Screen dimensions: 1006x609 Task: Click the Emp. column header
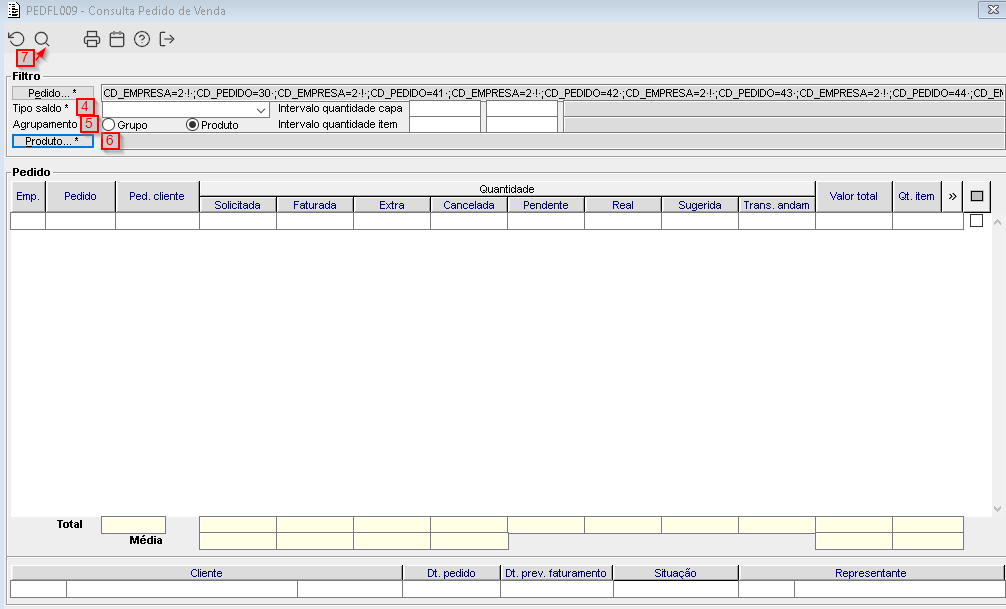(x=28, y=196)
